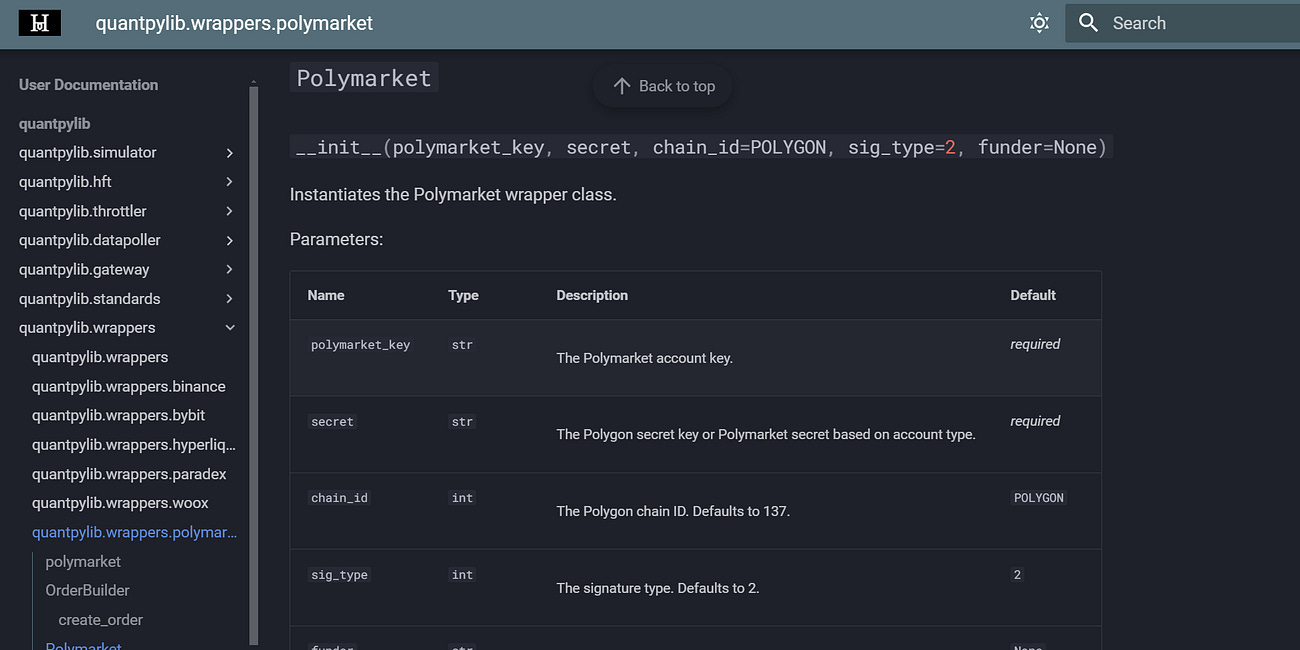Screen dimensions: 1300x650
Task: Click POLYGON default value cell
Action: (x=1039, y=498)
